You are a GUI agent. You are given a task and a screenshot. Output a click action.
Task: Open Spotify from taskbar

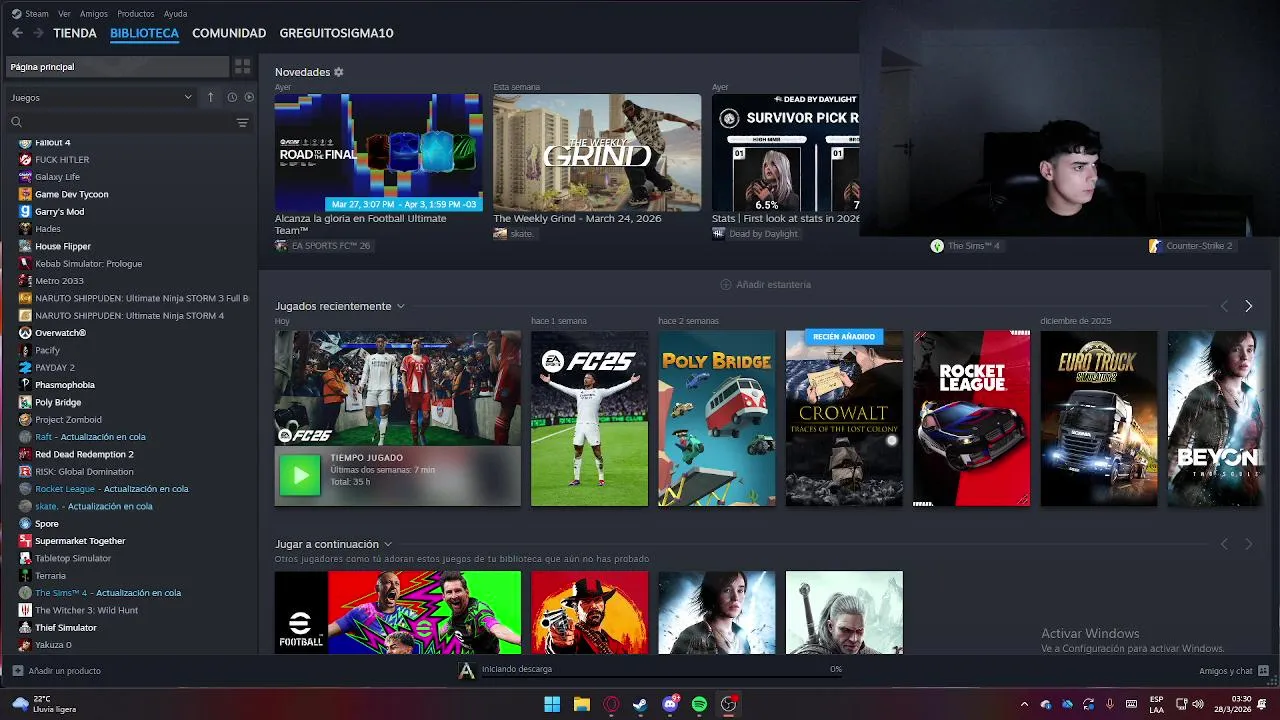[x=699, y=704]
